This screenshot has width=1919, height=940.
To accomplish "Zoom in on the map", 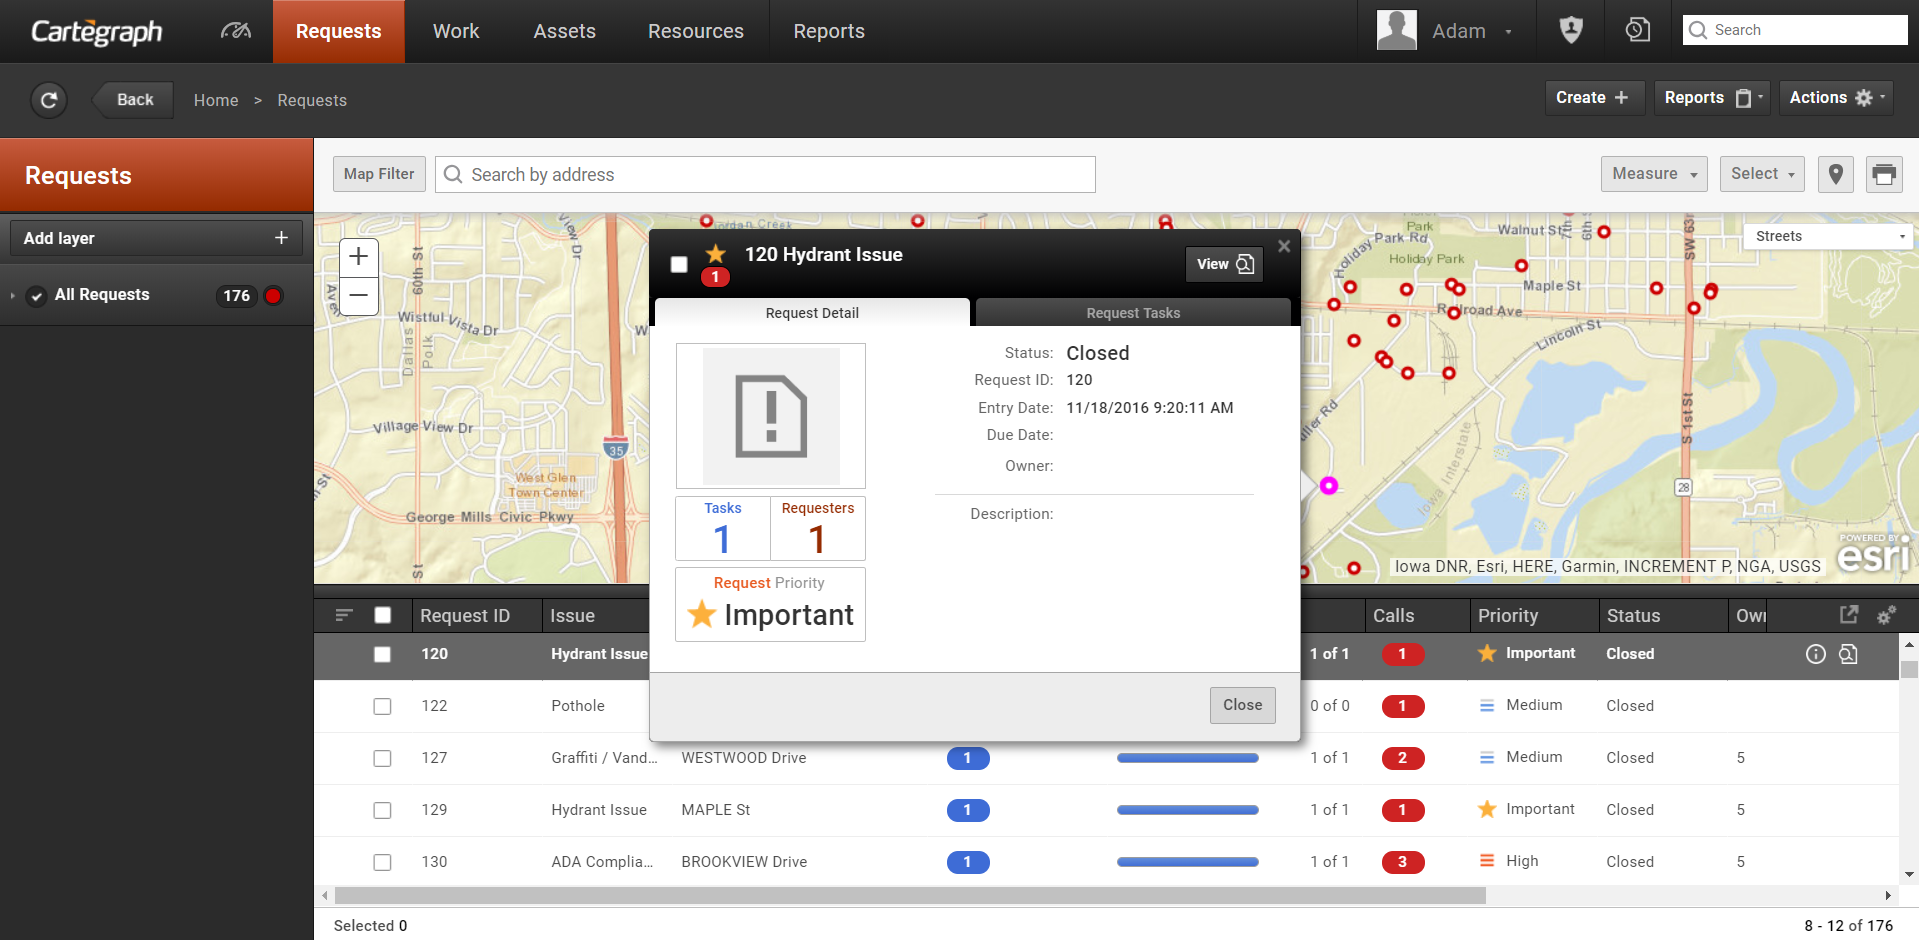I will [359, 257].
